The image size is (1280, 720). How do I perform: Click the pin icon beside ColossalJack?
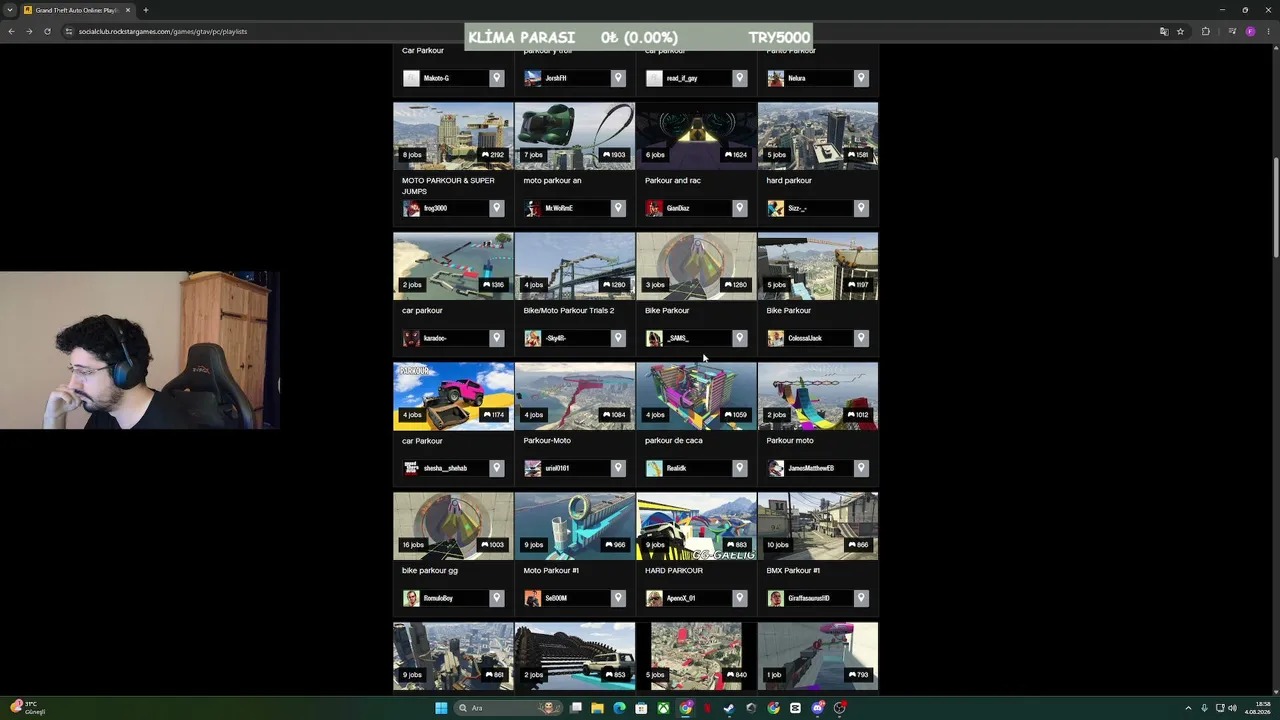point(861,338)
